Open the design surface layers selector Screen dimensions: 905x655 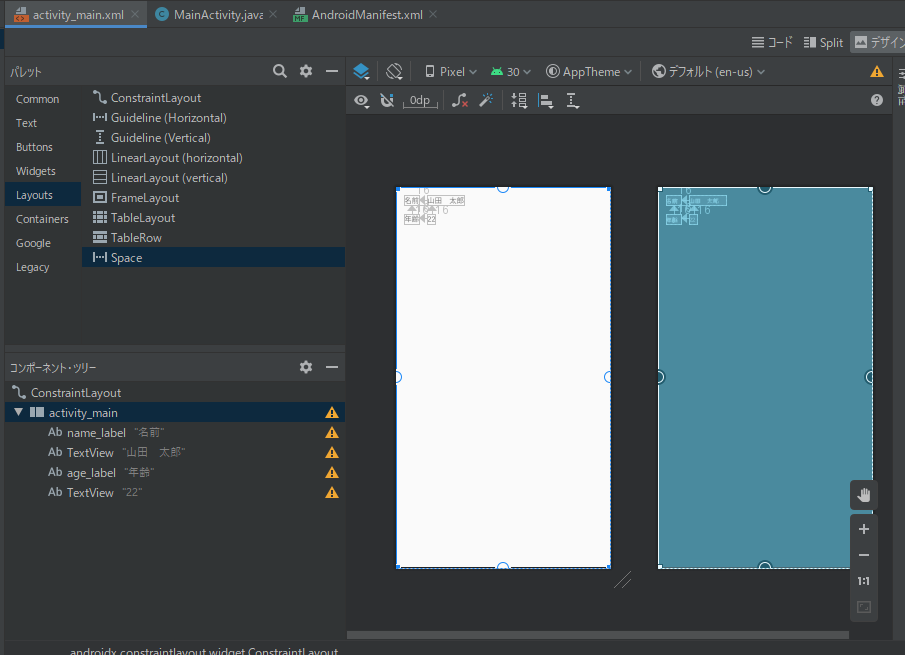point(361,72)
